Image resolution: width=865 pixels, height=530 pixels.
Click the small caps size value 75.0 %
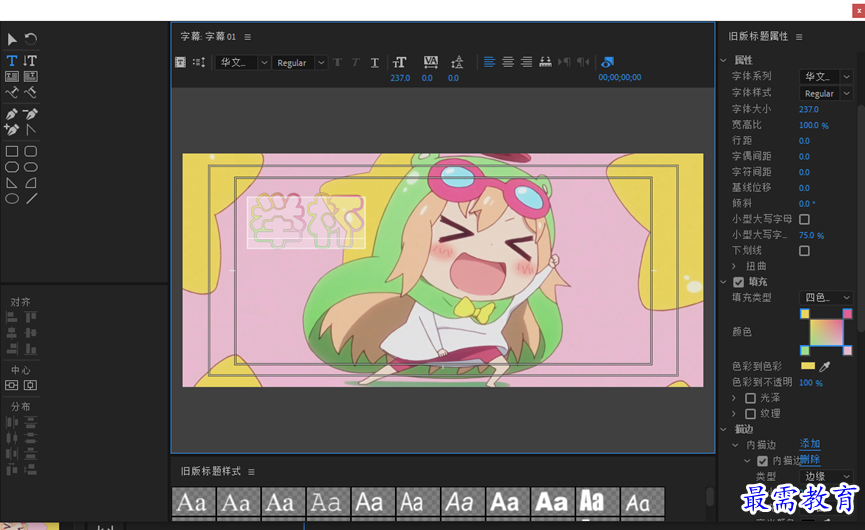pos(811,235)
